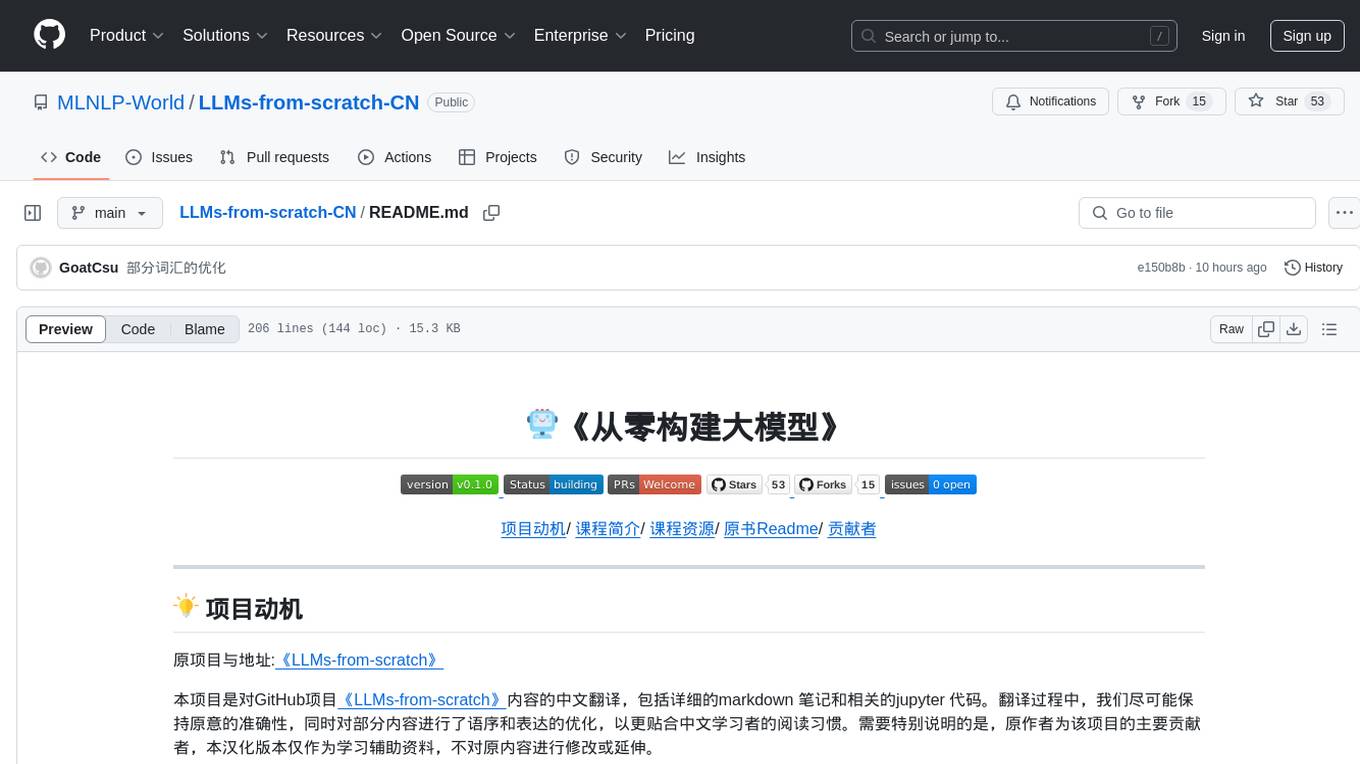The width and height of the screenshot is (1360, 764).
Task: Click the GitHub Forks badge
Action: point(837,484)
